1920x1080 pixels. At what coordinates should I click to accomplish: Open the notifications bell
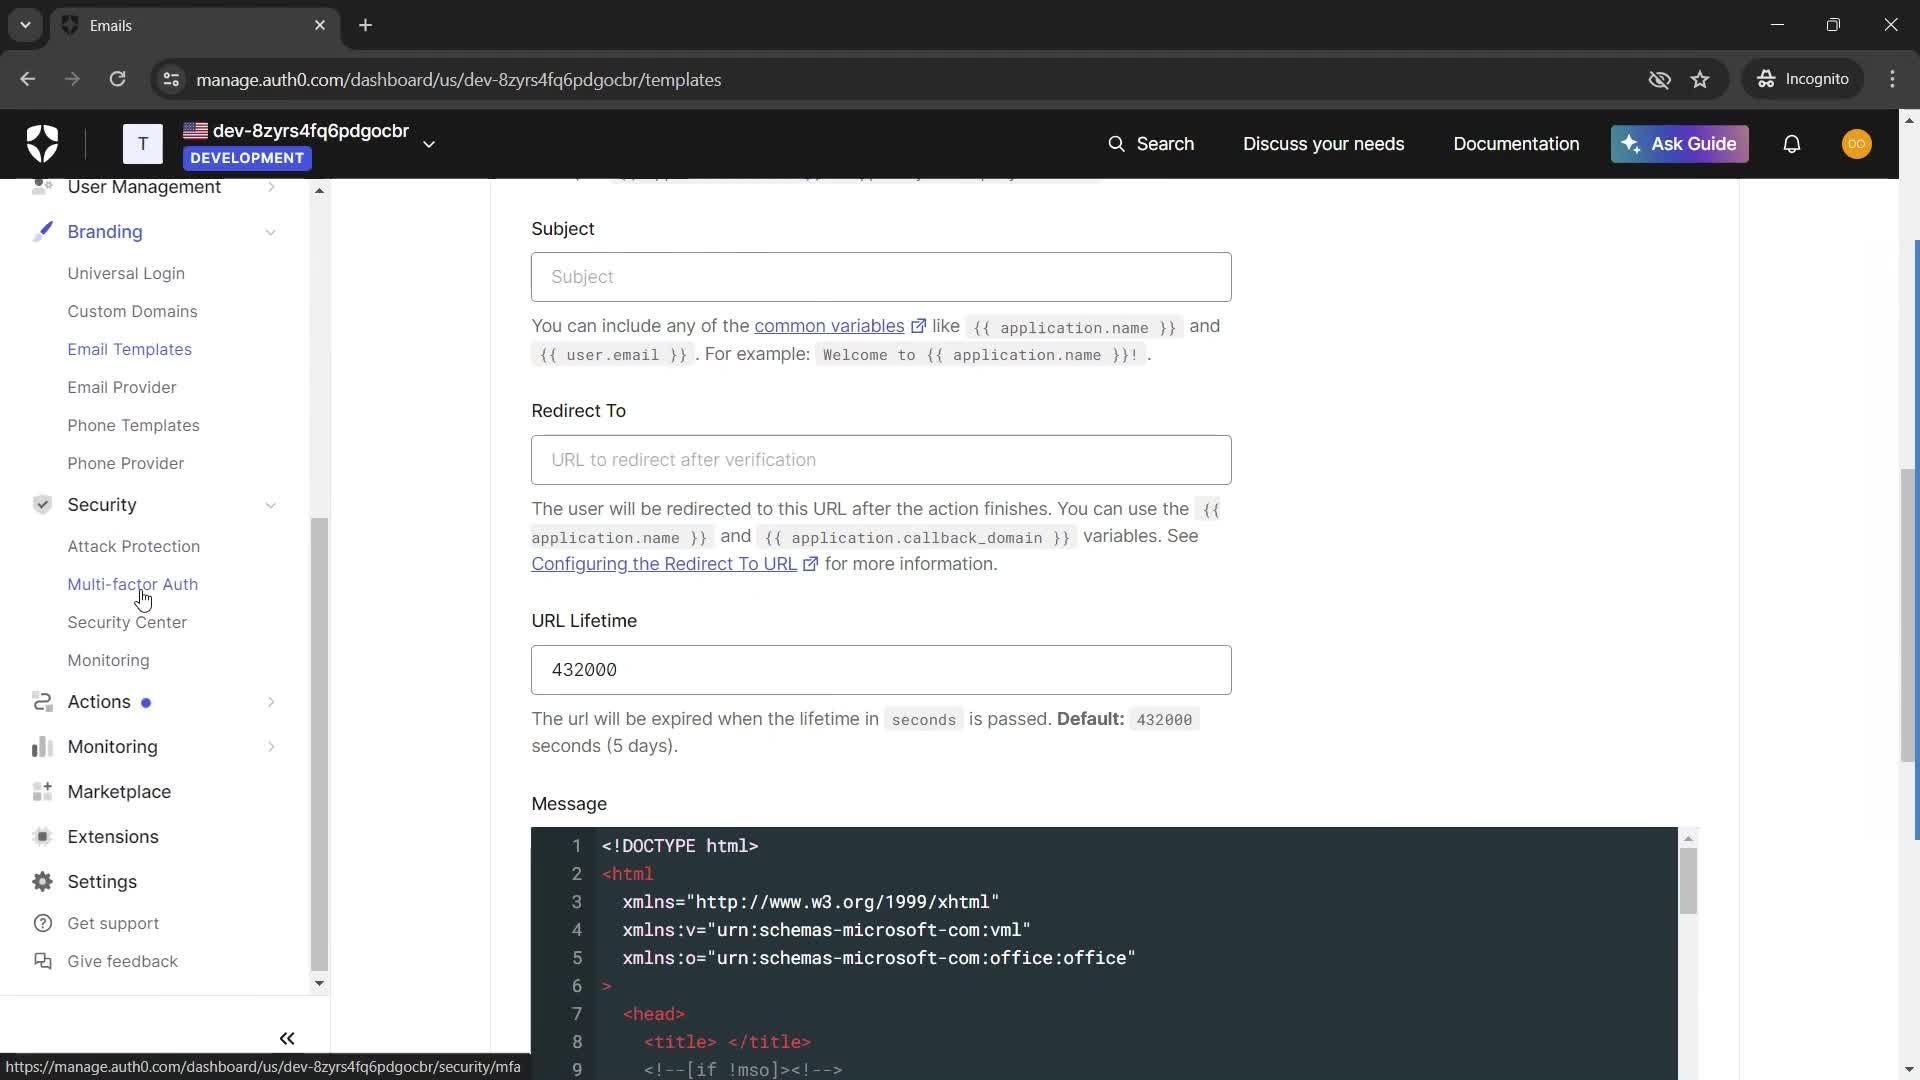coord(1791,144)
